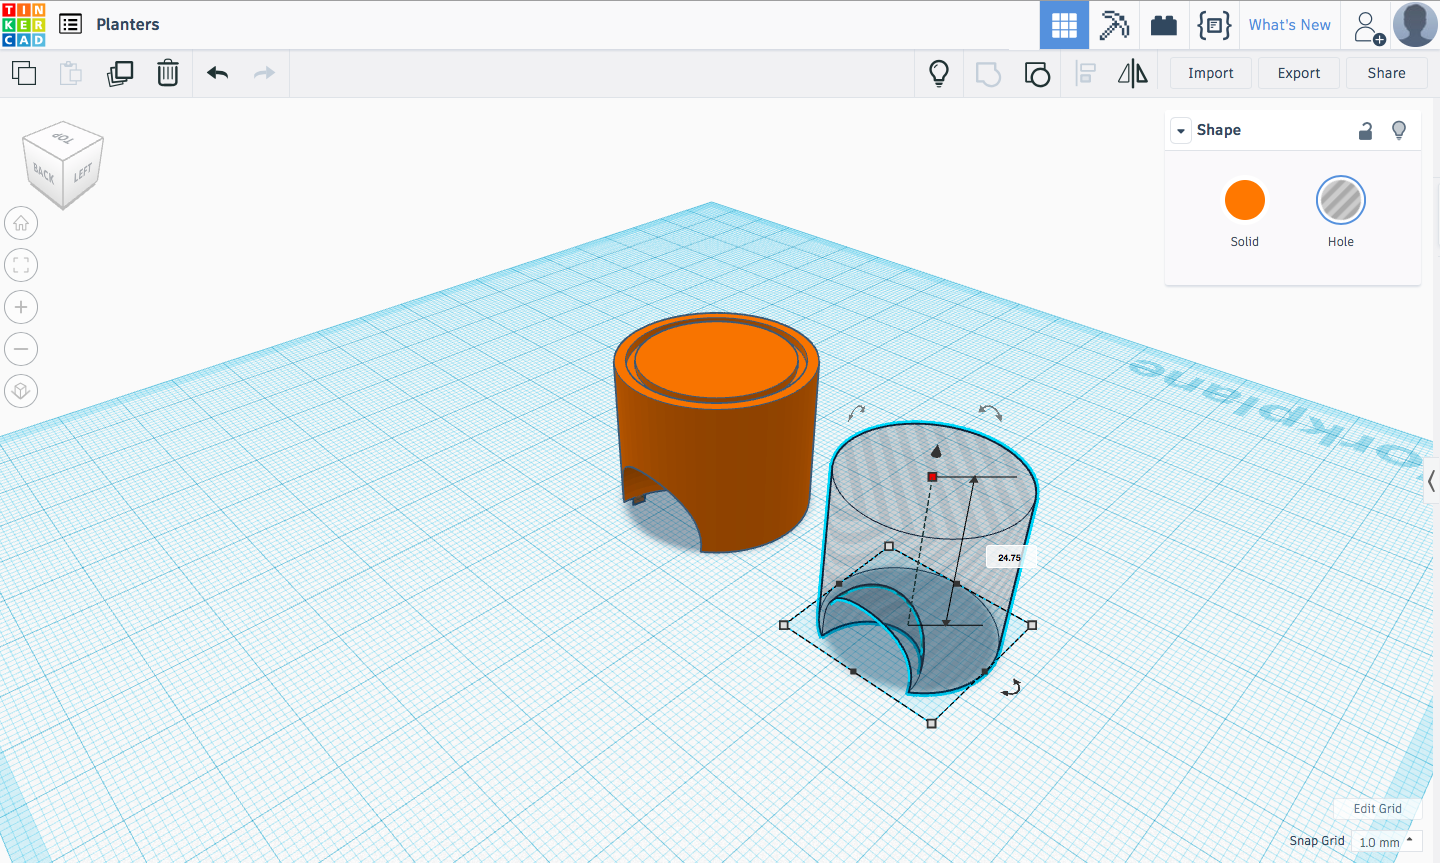Copy the selected shape

[24, 73]
